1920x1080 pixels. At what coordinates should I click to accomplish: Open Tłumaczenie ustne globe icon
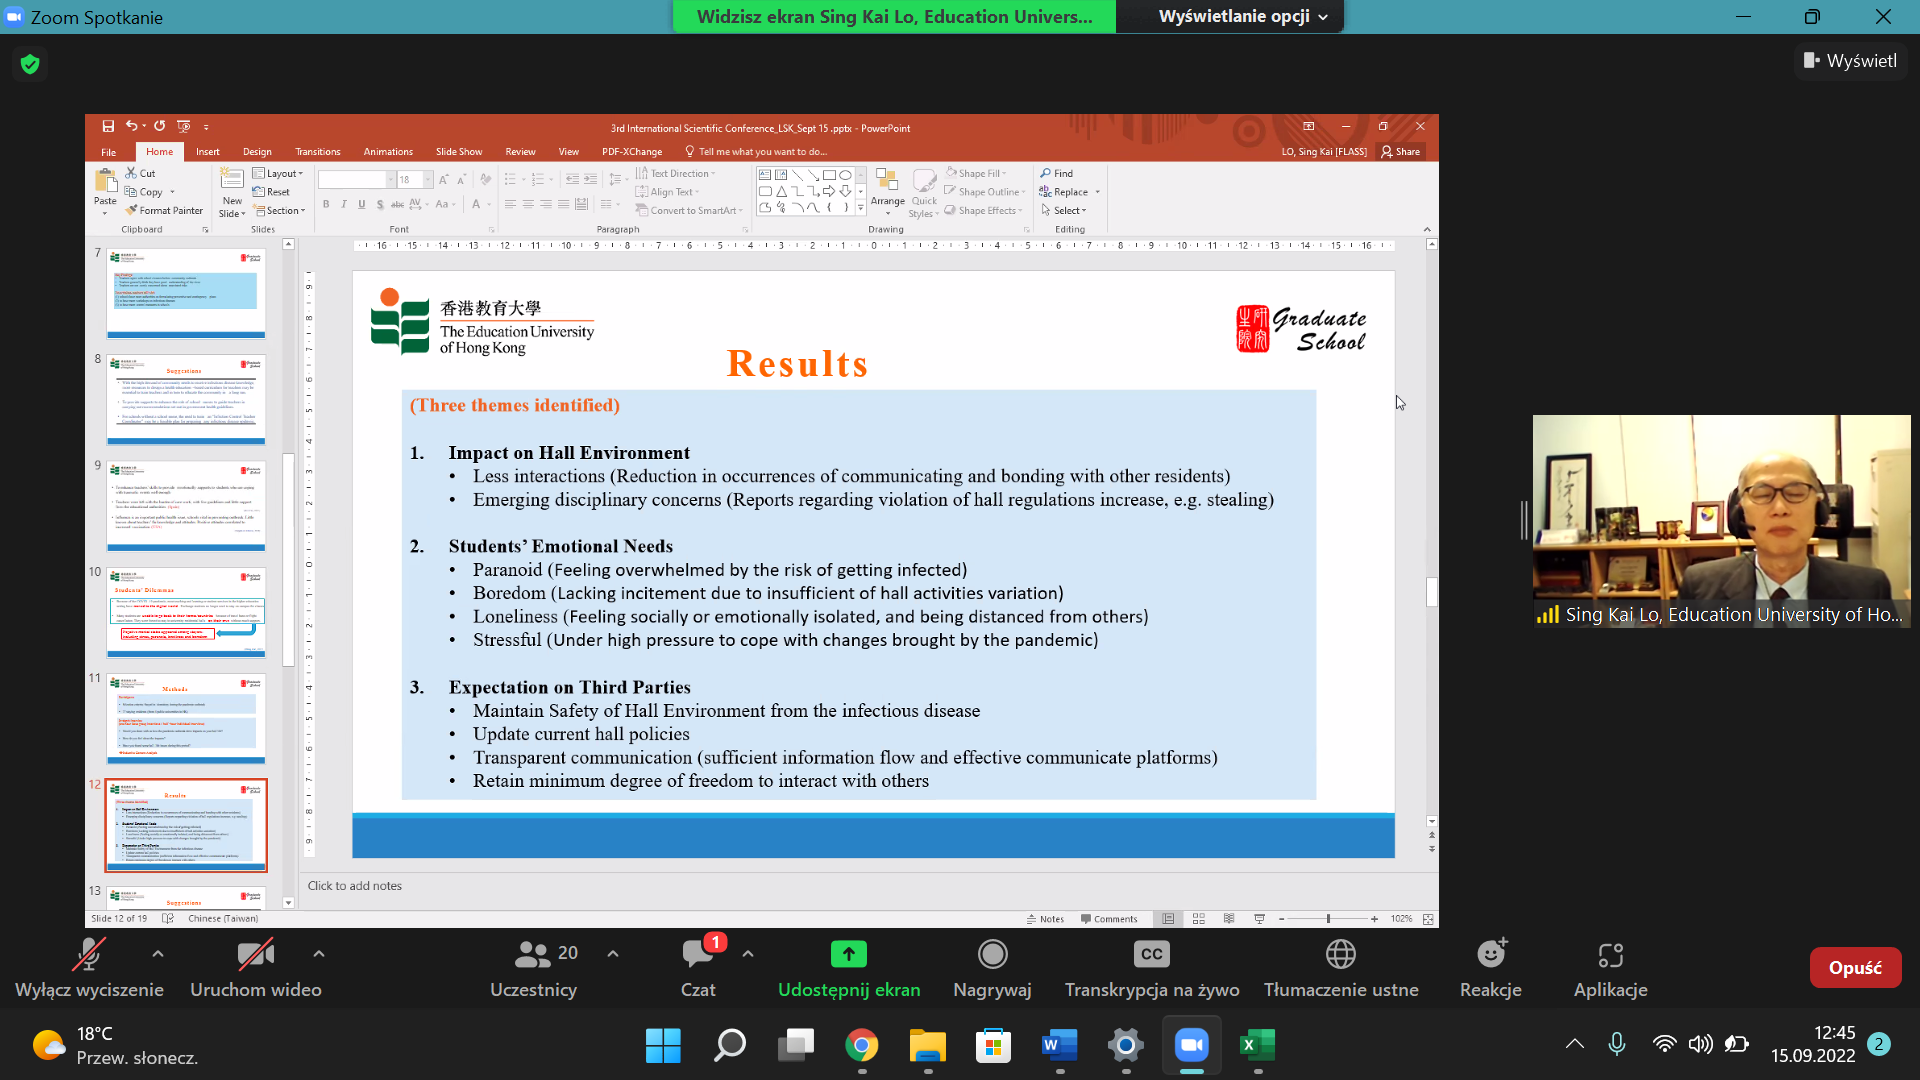point(1340,955)
